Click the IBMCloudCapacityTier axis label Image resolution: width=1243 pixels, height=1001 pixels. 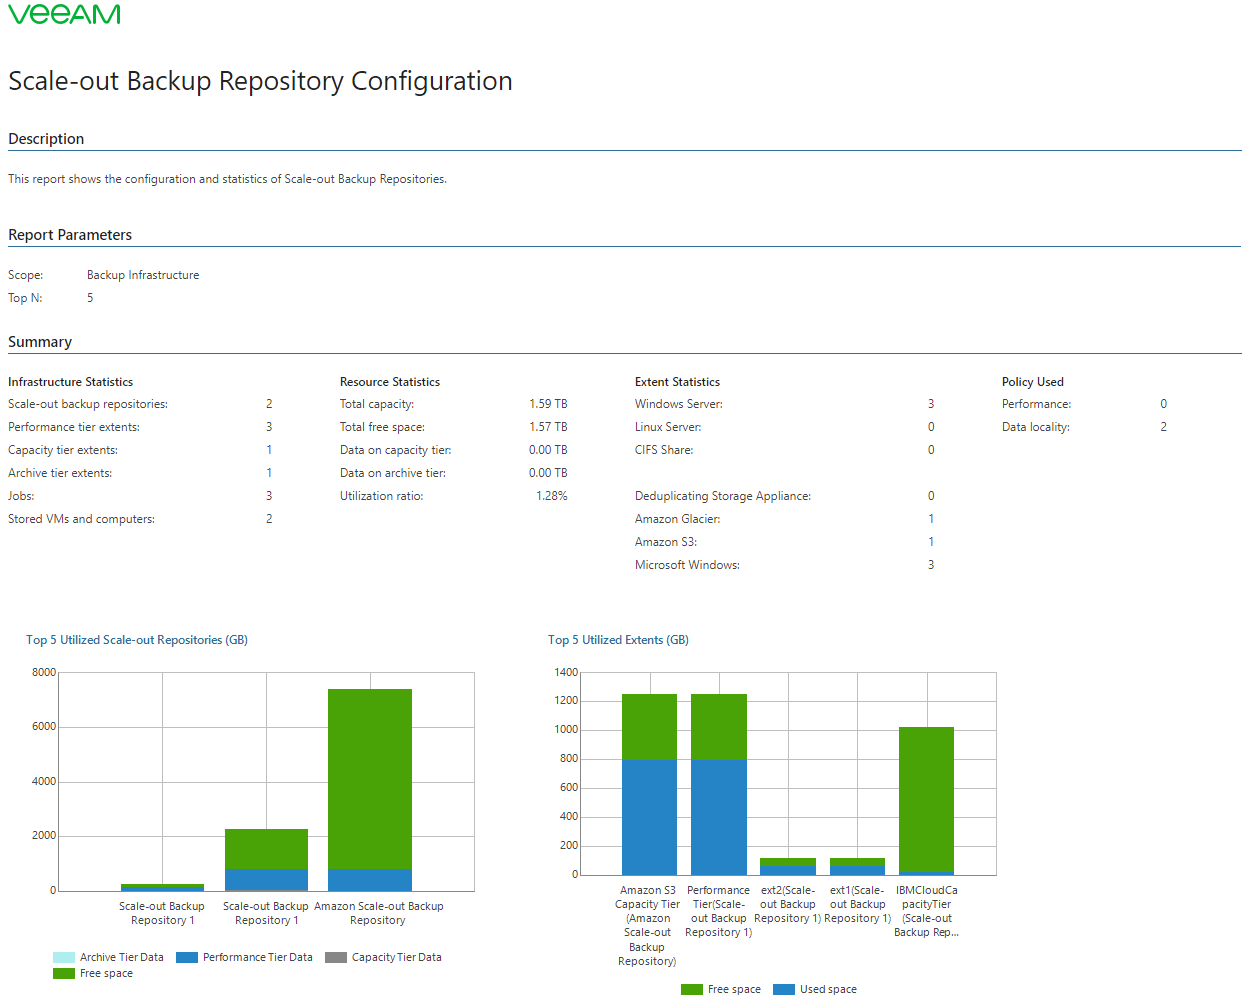[x=926, y=911]
